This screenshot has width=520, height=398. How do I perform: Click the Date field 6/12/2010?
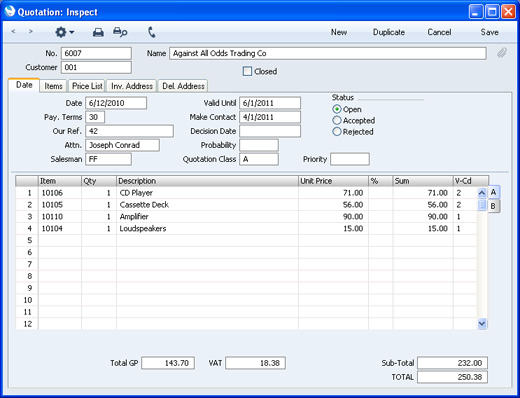point(116,103)
